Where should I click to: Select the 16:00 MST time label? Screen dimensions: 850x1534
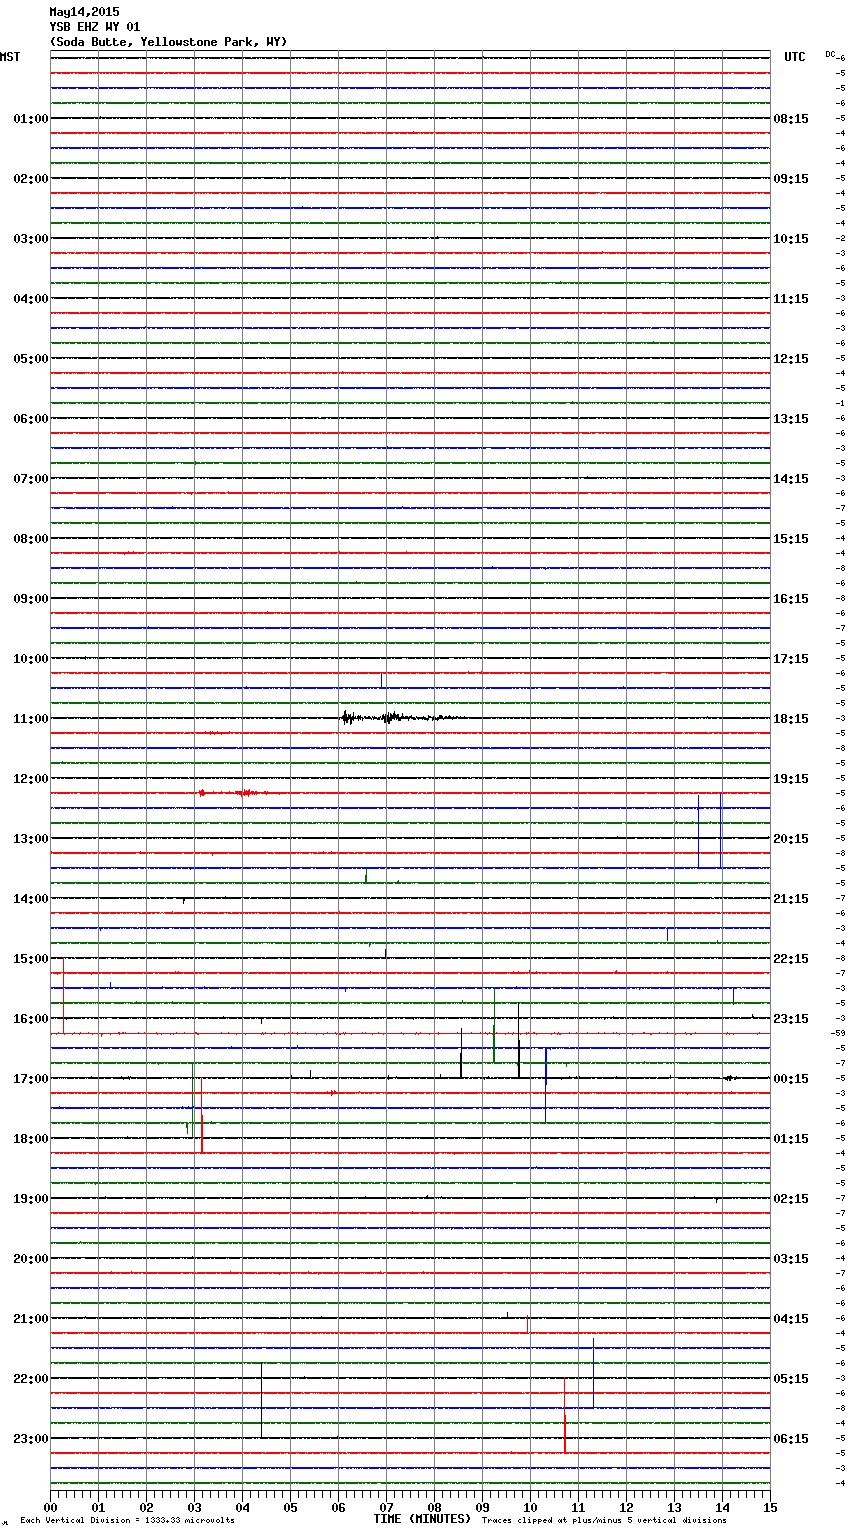31,1019
